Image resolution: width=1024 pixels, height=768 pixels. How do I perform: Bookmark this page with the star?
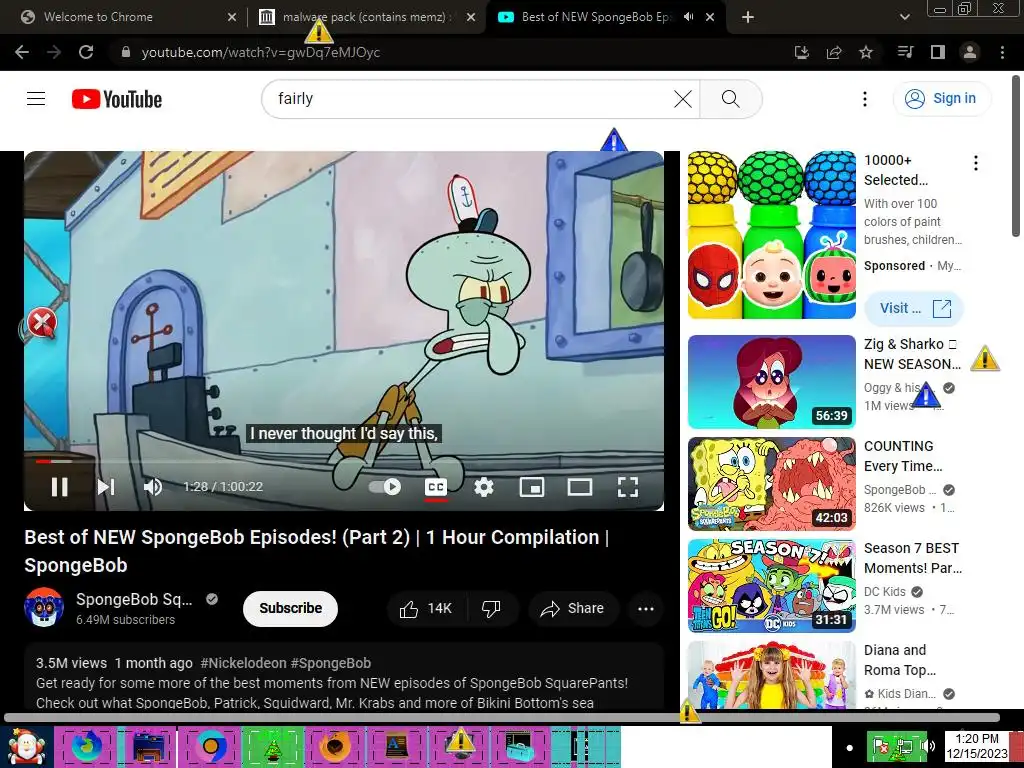pos(866,52)
